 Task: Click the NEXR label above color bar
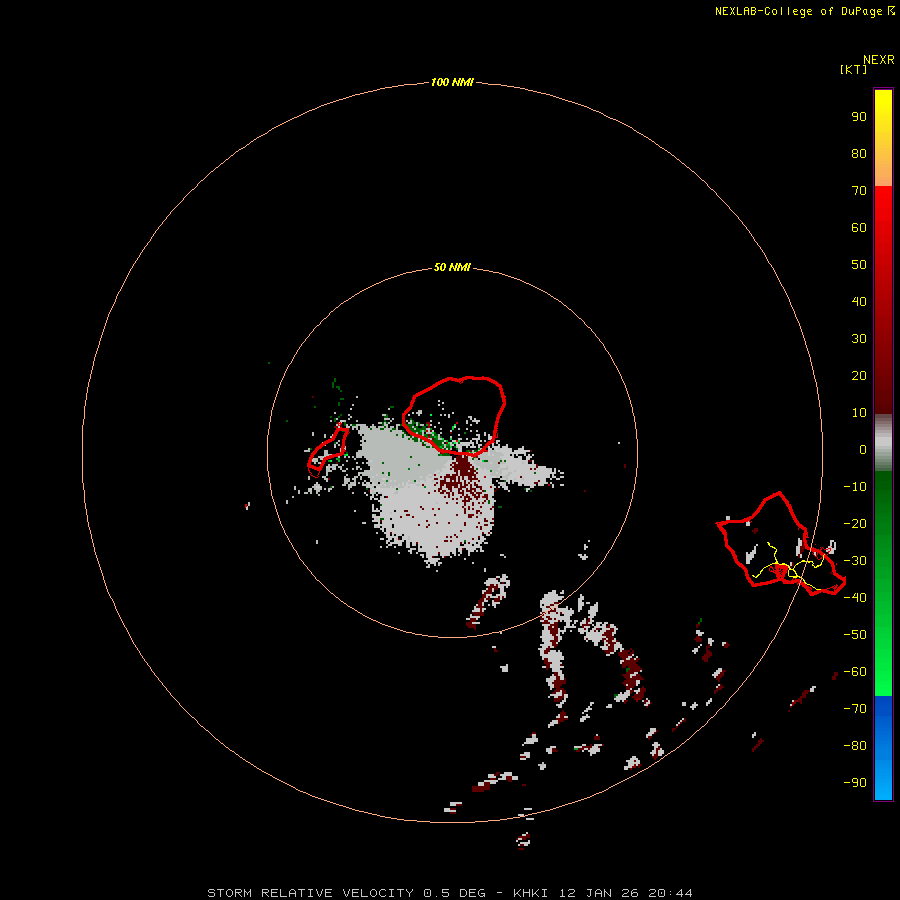pyautogui.click(x=879, y=60)
